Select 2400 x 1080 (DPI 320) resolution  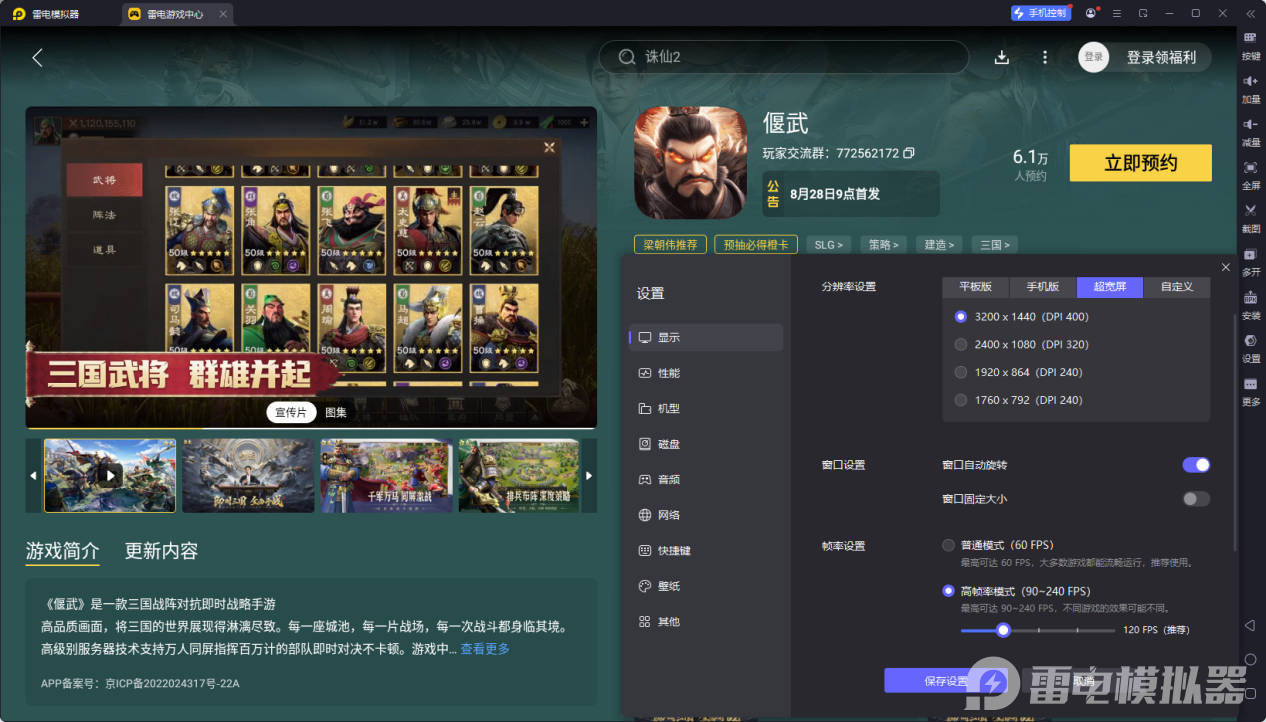(x=961, y=344)
